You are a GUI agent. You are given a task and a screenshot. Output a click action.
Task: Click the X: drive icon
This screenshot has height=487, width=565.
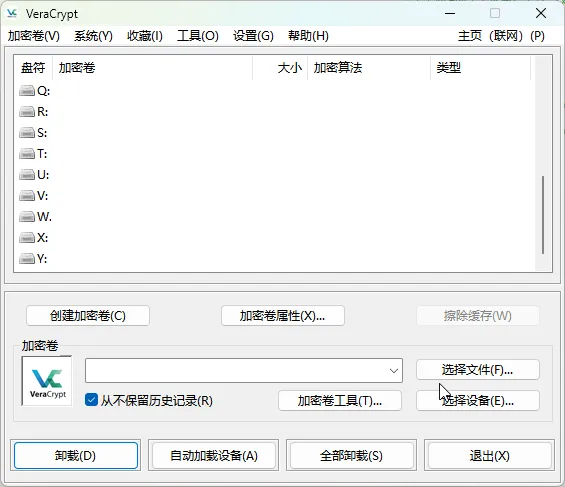coord(27,237)
